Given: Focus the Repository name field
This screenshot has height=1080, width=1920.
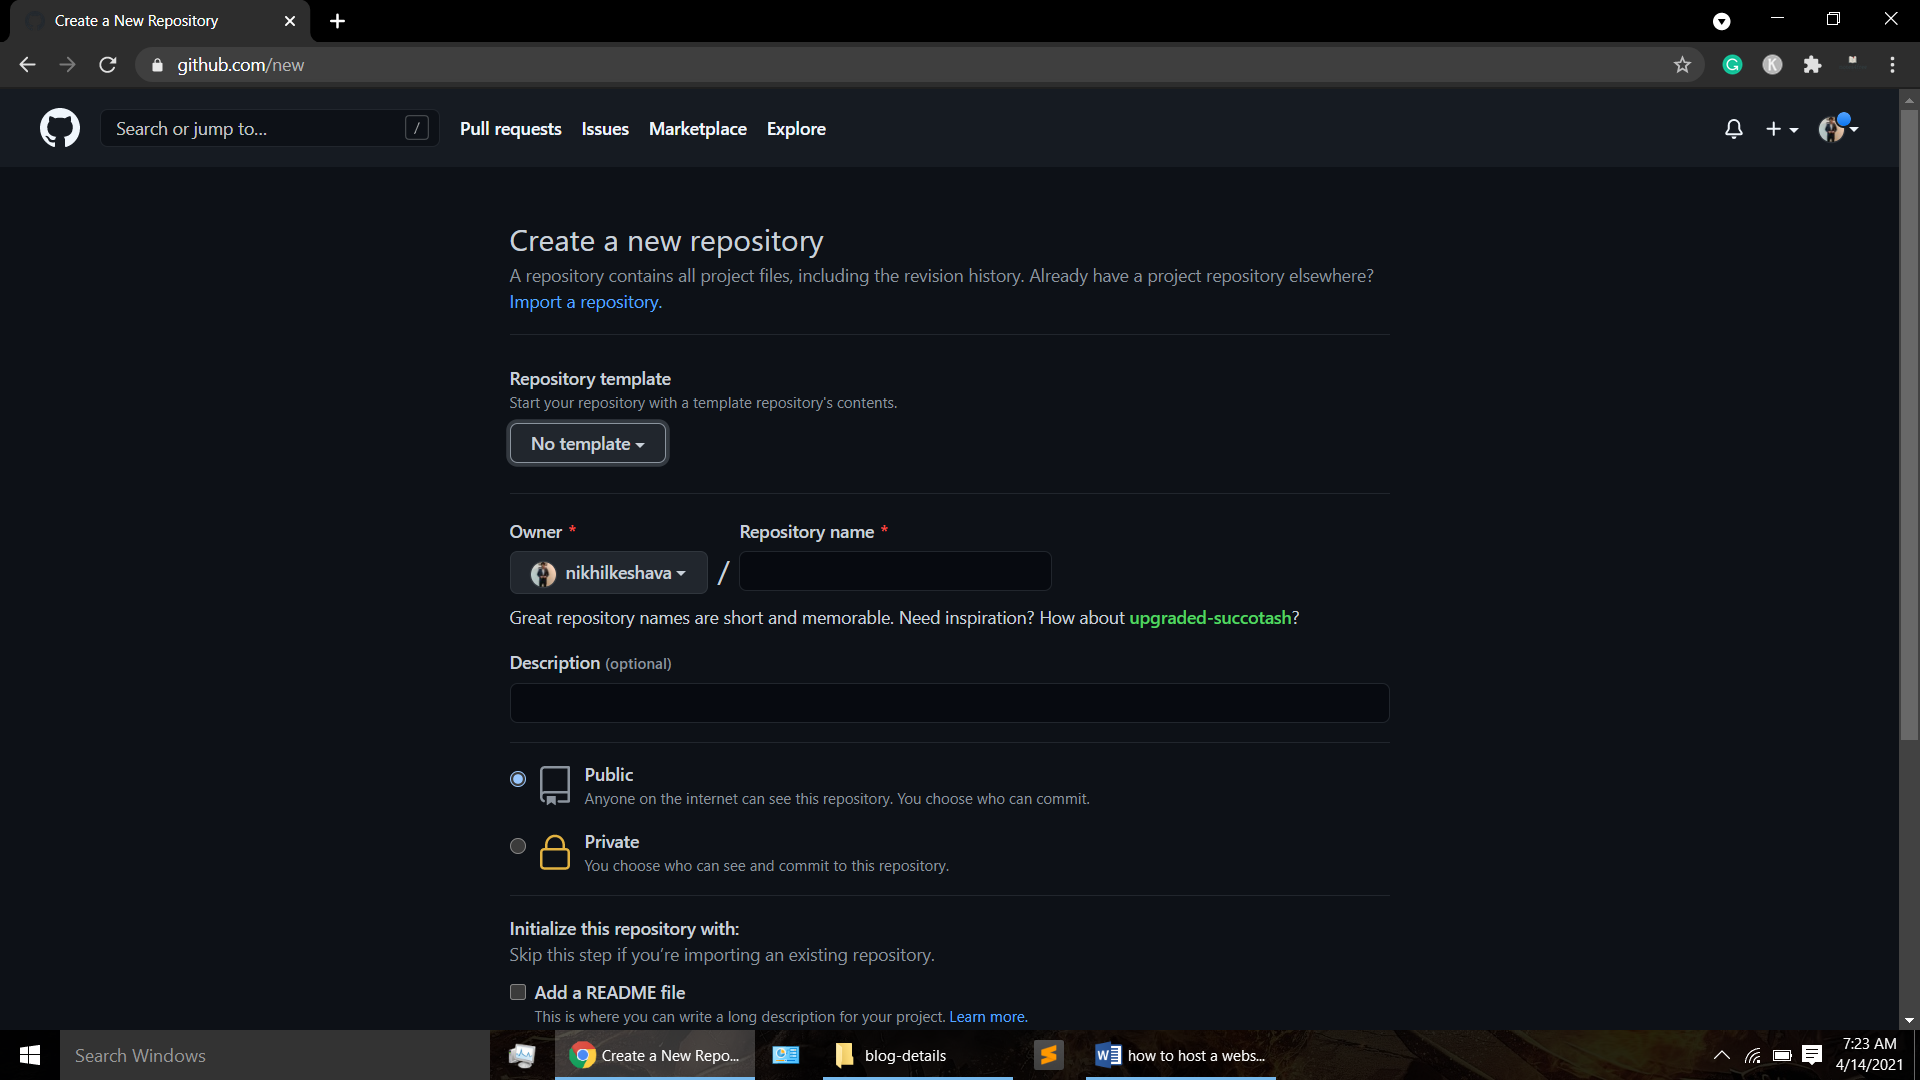Looking at the screenshot, I should (x=895, y=571).
